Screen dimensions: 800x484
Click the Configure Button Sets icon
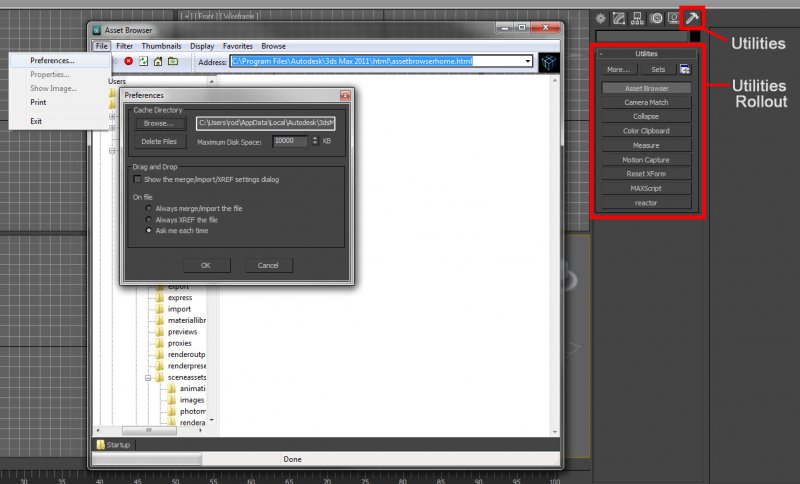pos(685,69)
